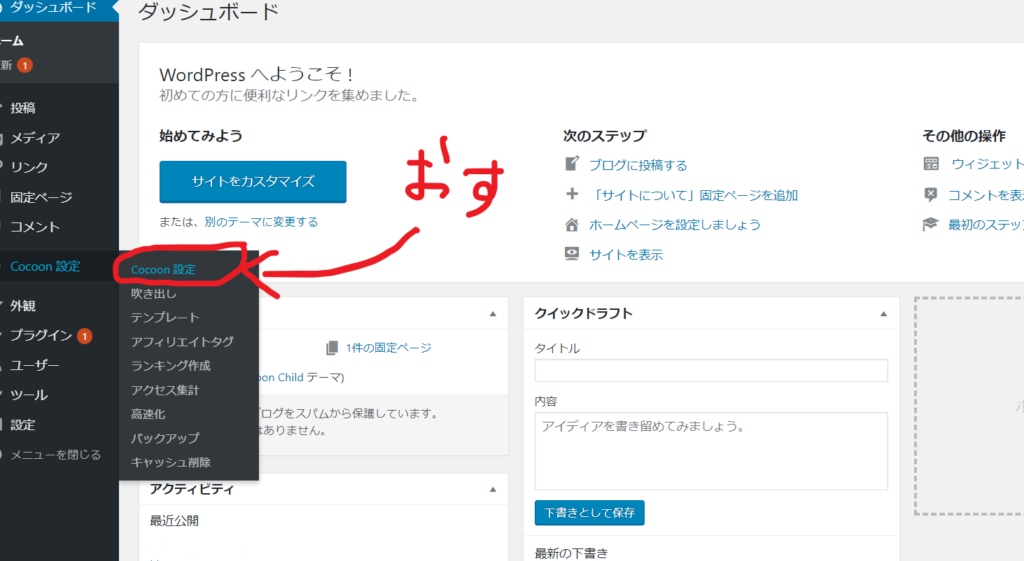Screen dimensions: 1024x561
Task: Open the アフィリエイトタグ submenu item
Action: 182,342
